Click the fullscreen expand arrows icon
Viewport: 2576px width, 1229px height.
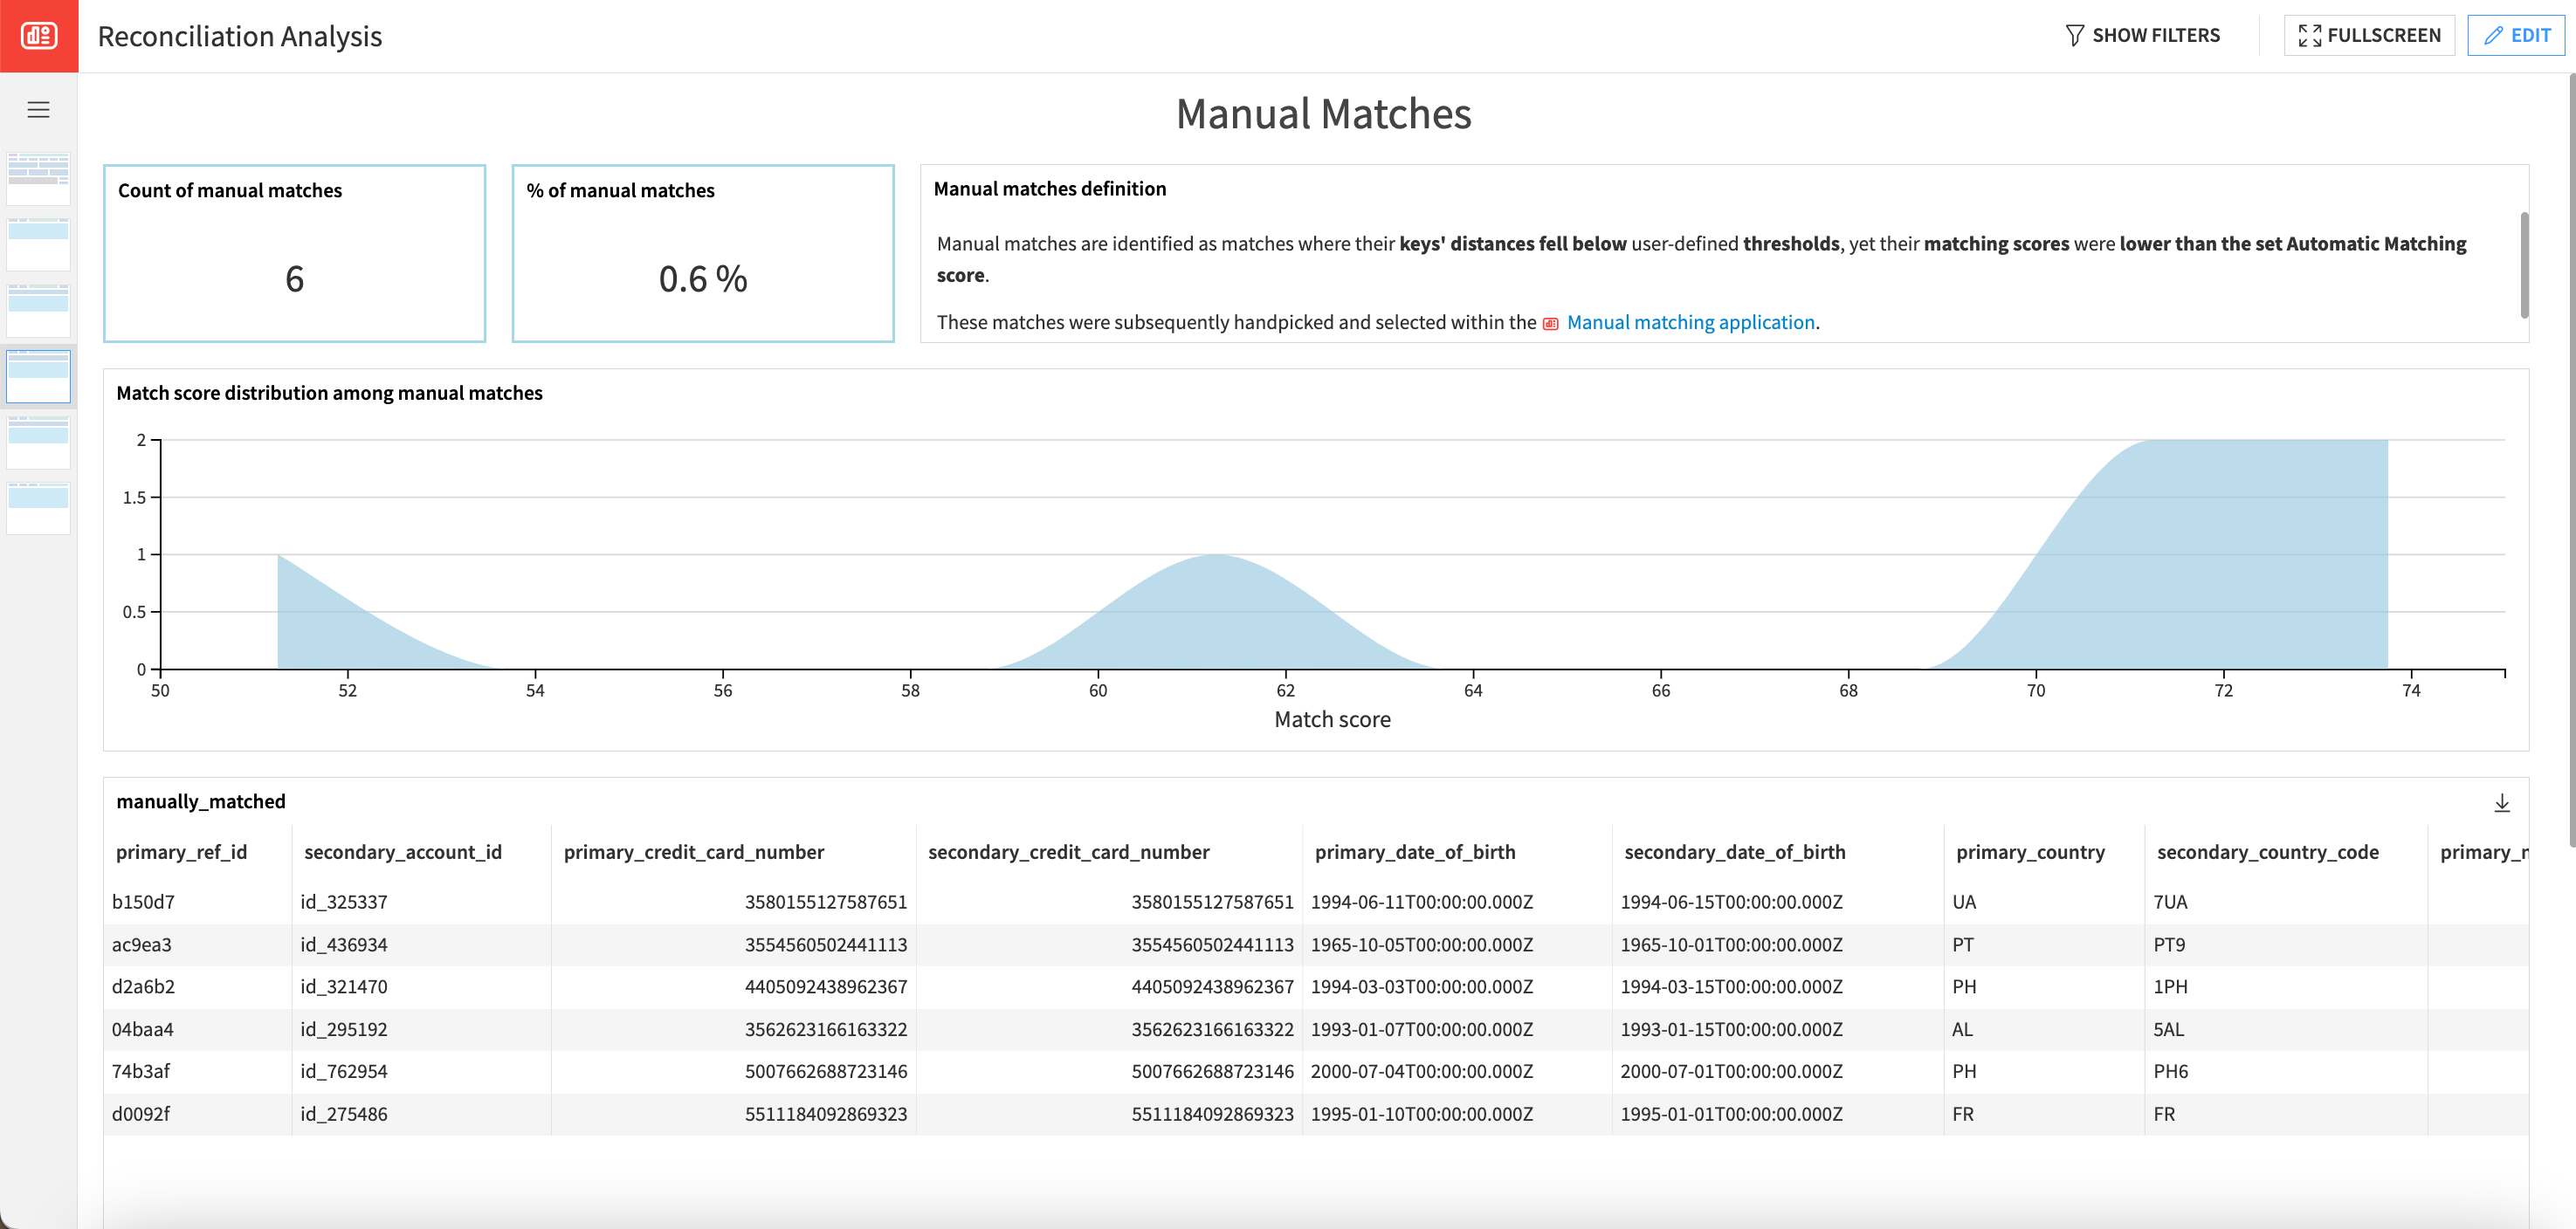[2309, 36]
